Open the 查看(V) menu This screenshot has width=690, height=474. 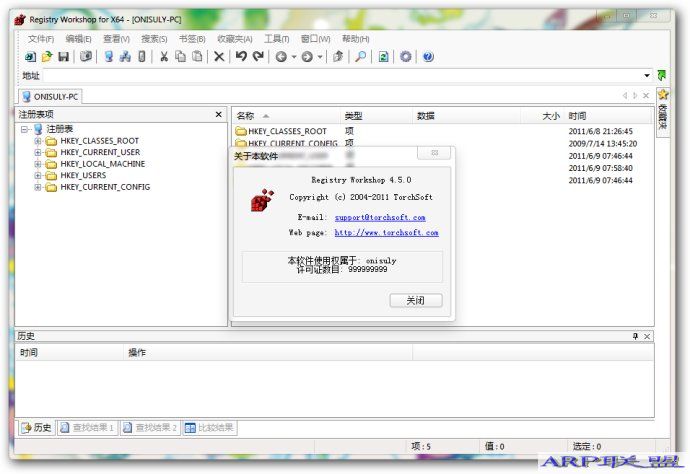(x=116, y=39)
